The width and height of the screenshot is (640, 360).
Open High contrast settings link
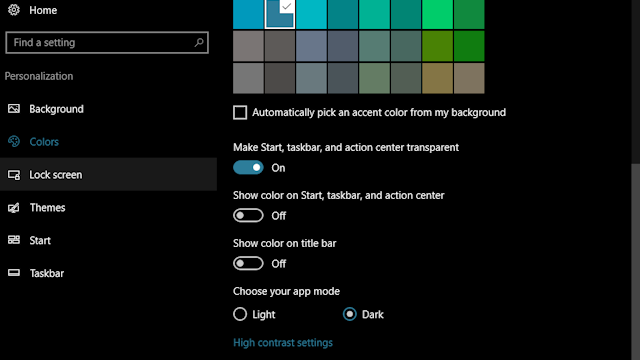coord(283,342)
